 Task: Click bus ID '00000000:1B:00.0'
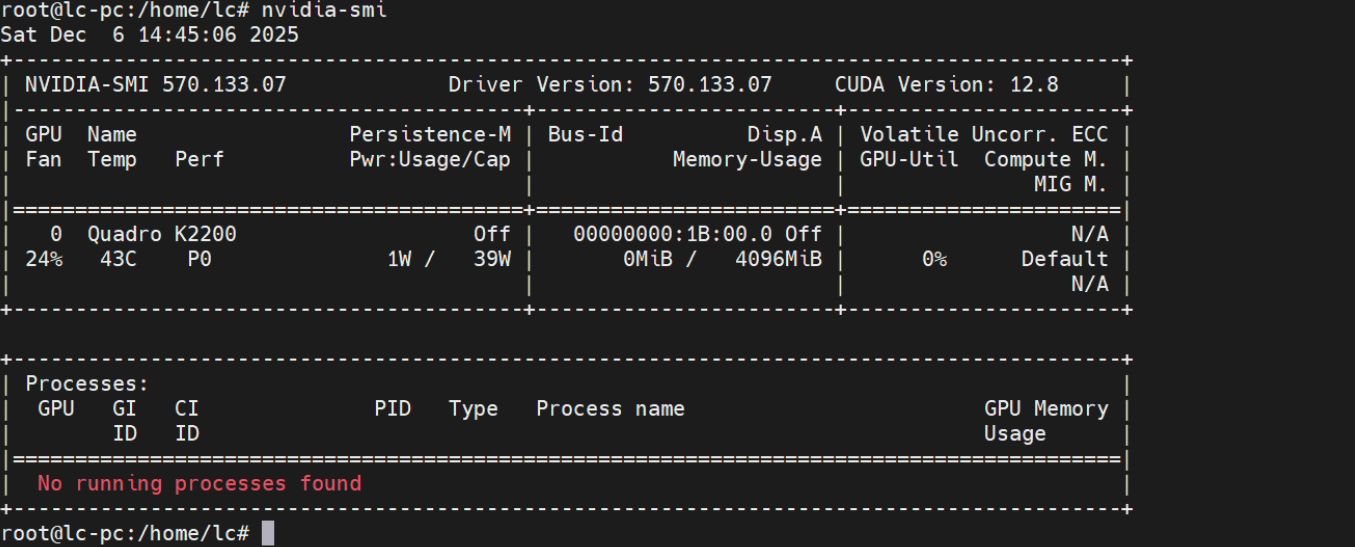tap(673, 234)
